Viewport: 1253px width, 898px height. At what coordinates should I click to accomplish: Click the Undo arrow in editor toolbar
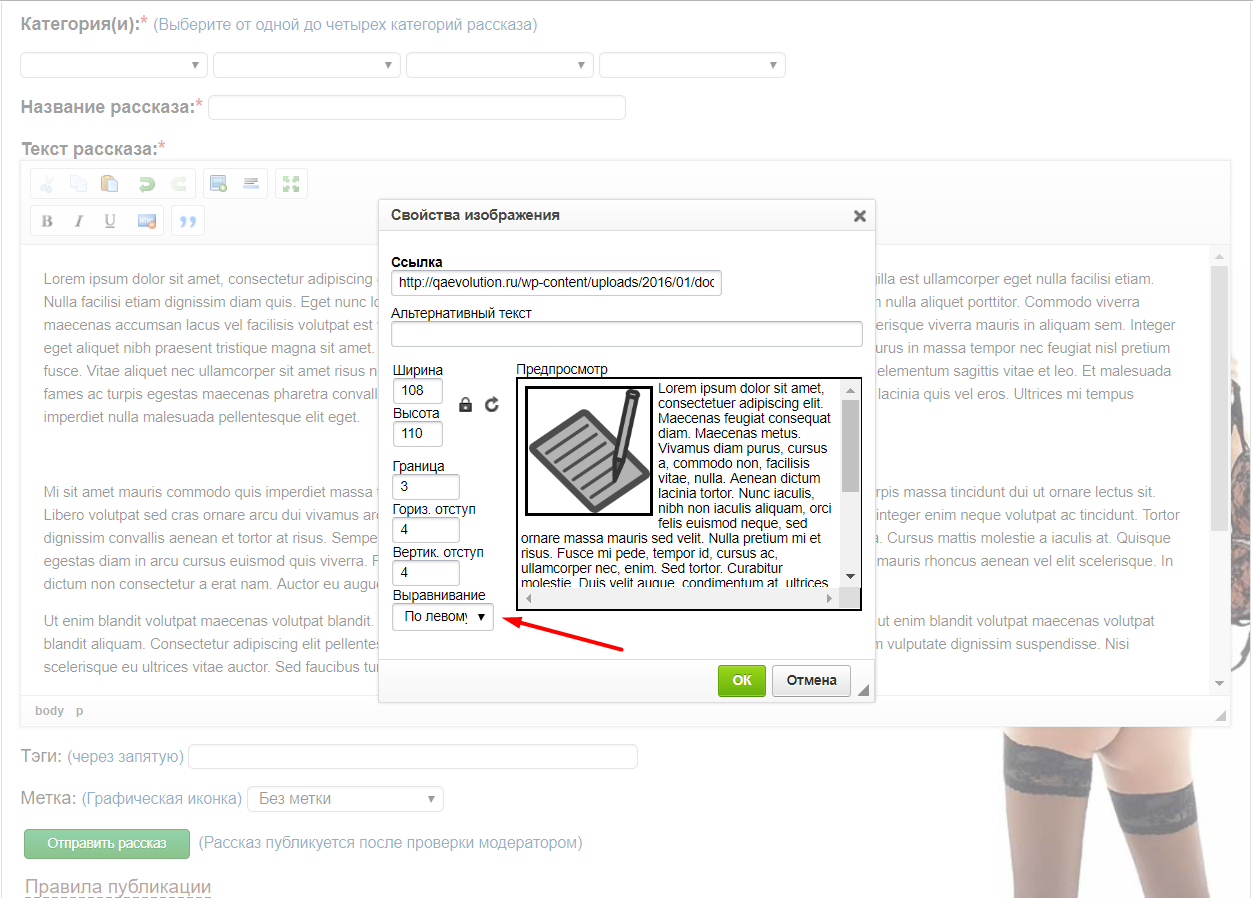[x=146, y=184]
